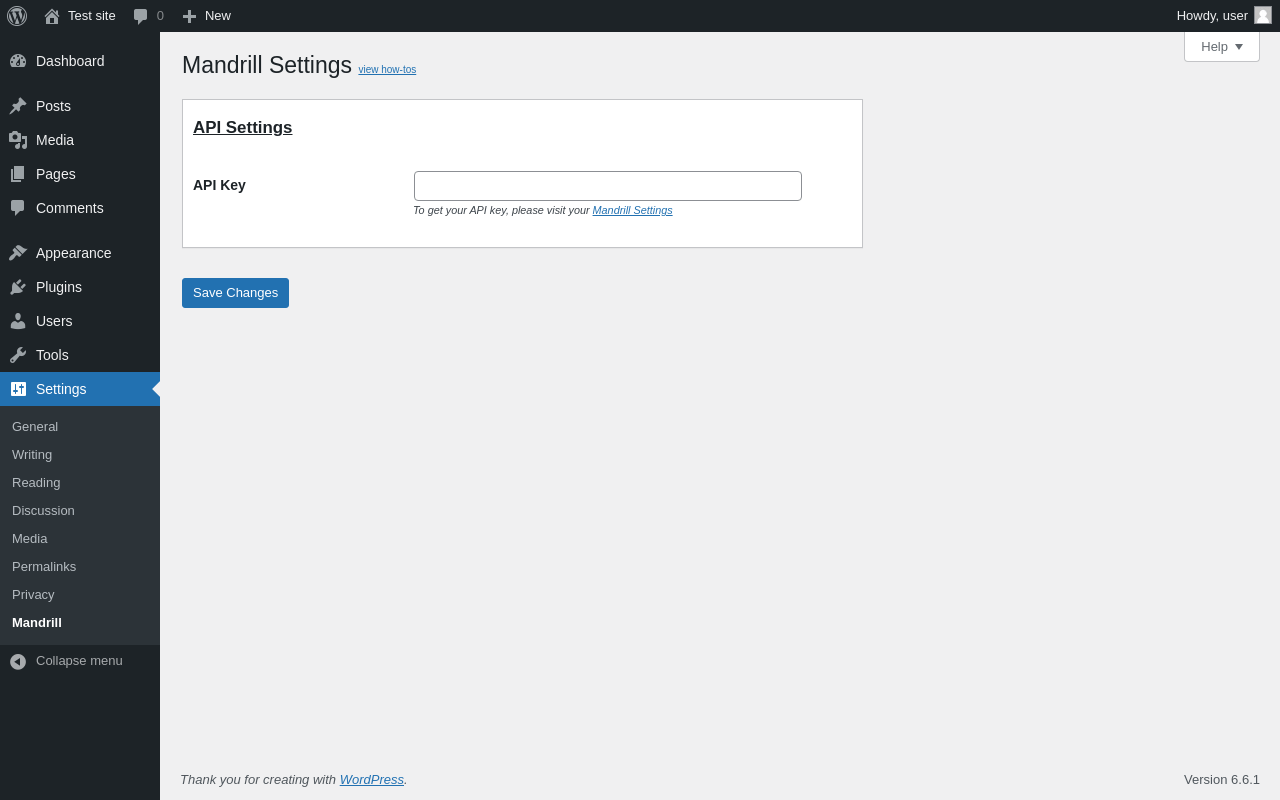
Task: Click the user avatar icon
Action: [1263, 15]
